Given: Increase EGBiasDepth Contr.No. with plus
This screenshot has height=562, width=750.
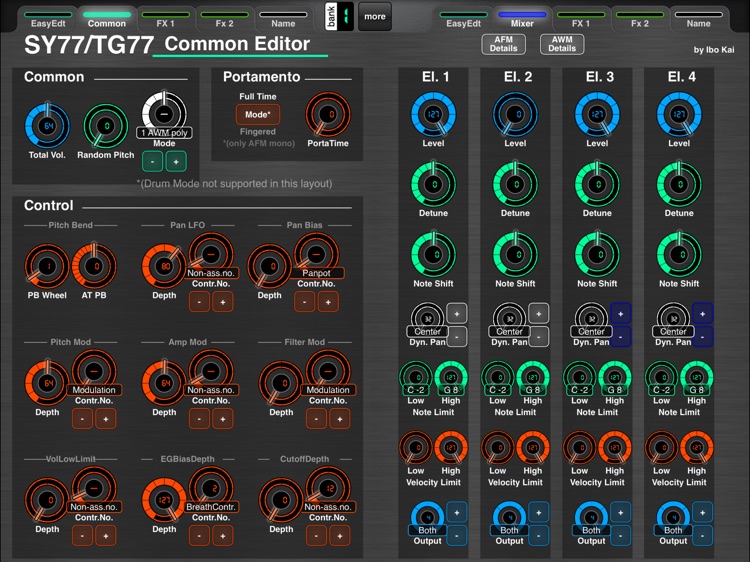Looking at the screenshot, I should (223, 536).
